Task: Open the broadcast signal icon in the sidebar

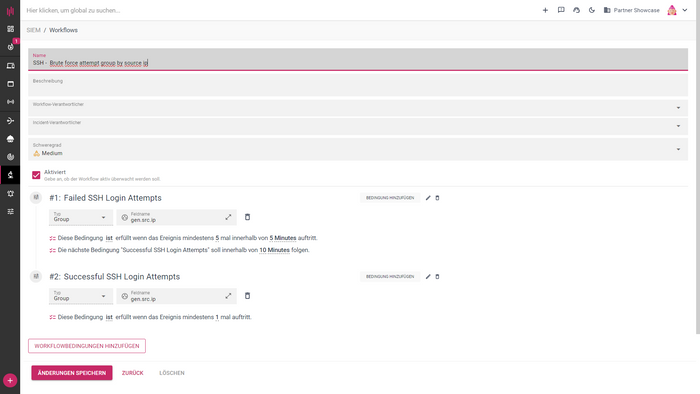Action: click(x=10, y=102)
